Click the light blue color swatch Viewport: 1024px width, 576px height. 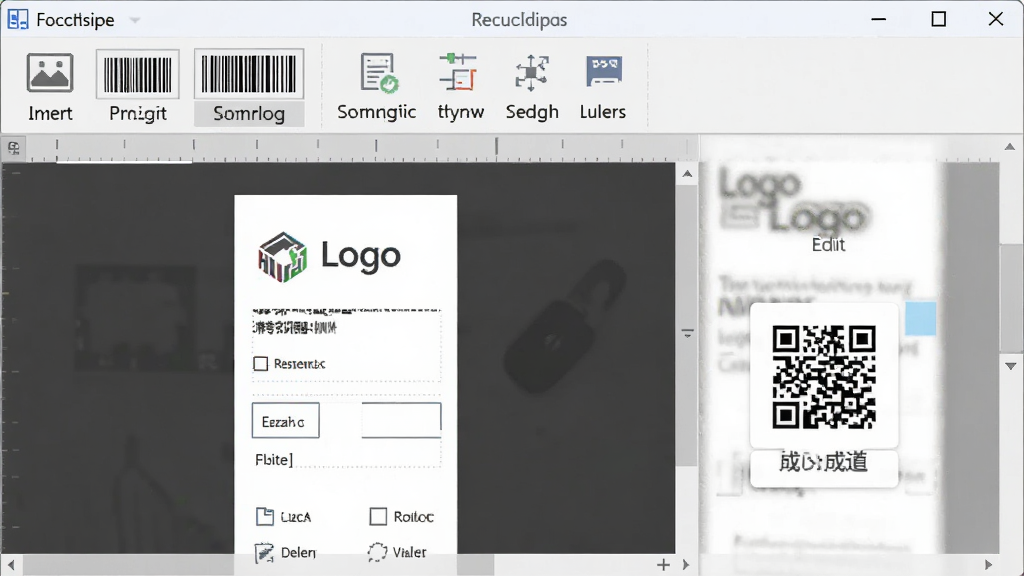921,319
